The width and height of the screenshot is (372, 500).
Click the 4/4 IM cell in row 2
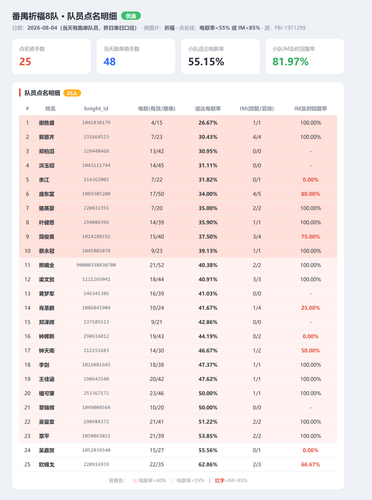(x=257, y=137)
